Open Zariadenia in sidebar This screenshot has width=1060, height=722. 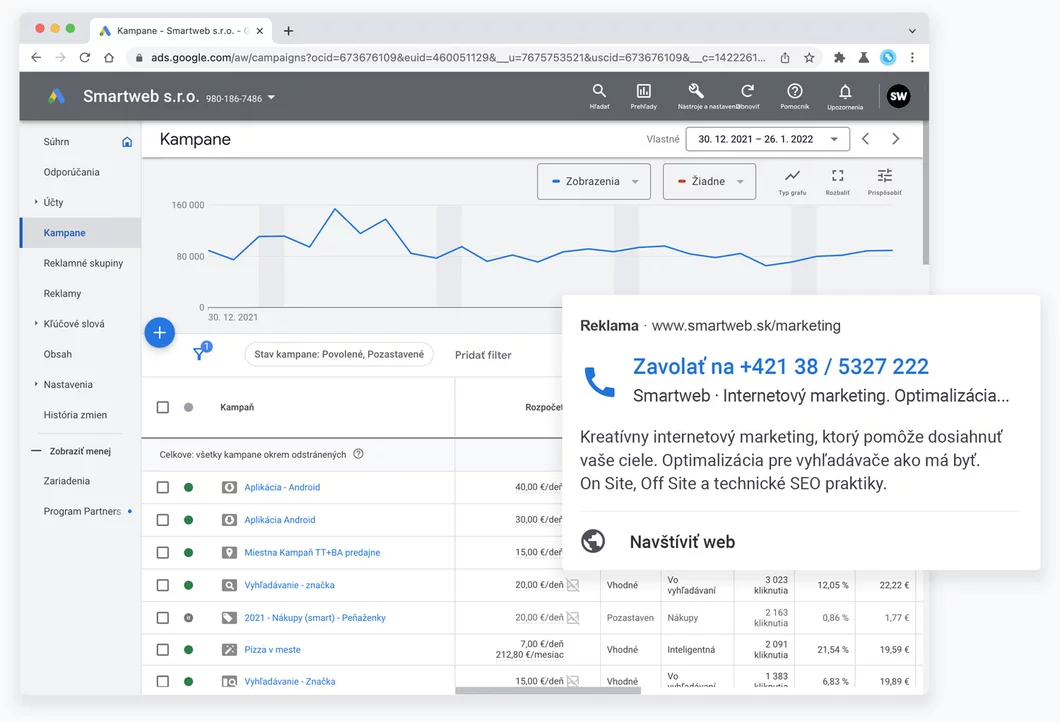coord(66,481)
